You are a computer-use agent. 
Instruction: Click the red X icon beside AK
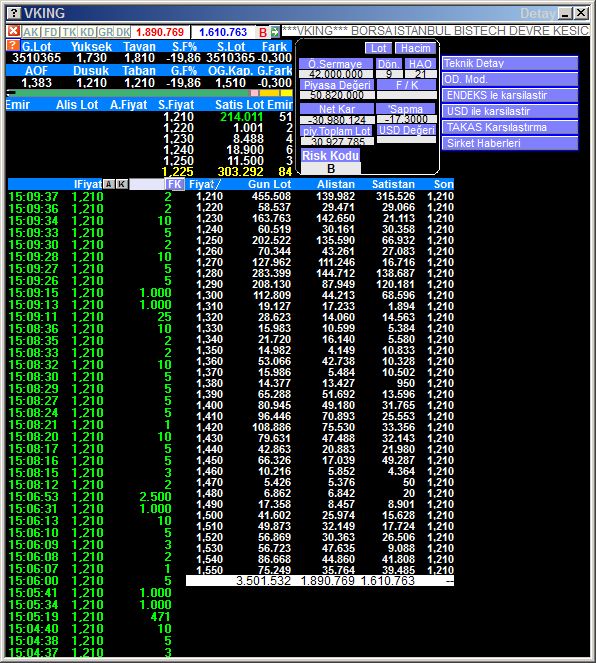click(14, 31)
